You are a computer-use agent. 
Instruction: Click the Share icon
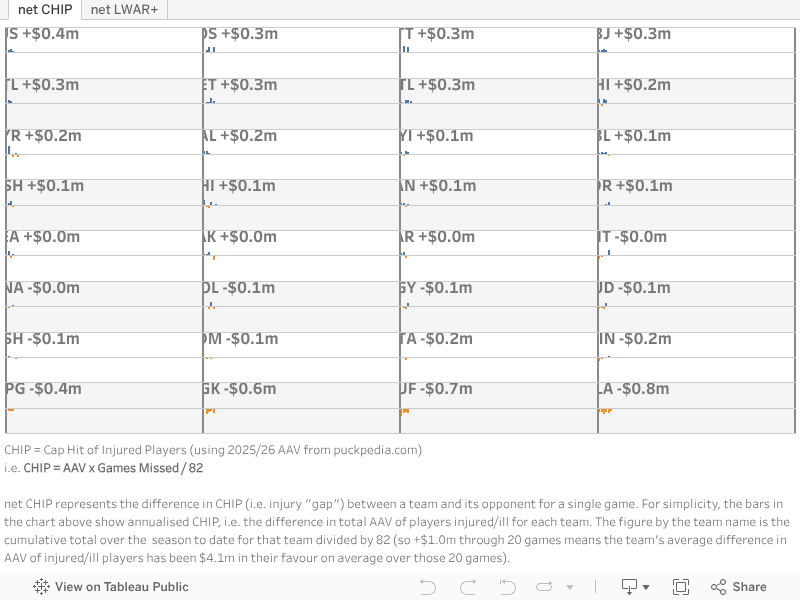718,587
